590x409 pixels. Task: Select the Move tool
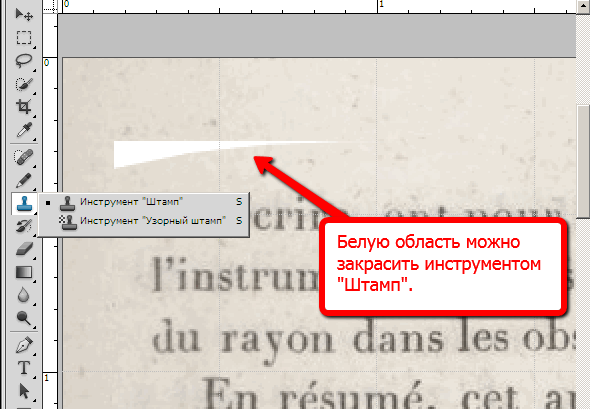pyautogui.click(x=24, y=14)
